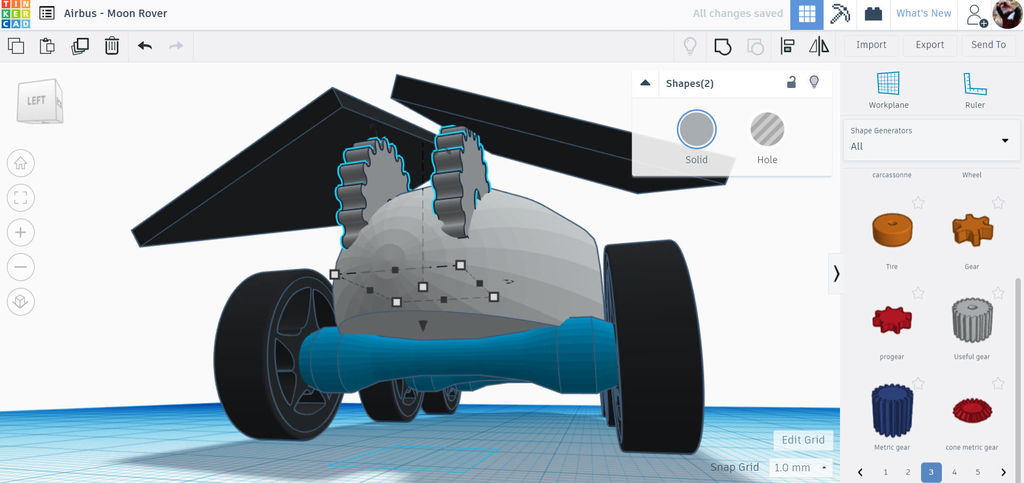Viewport: 1024px width, 483px height.
Task: Go to shapes page 1
Action: [885, 472]
